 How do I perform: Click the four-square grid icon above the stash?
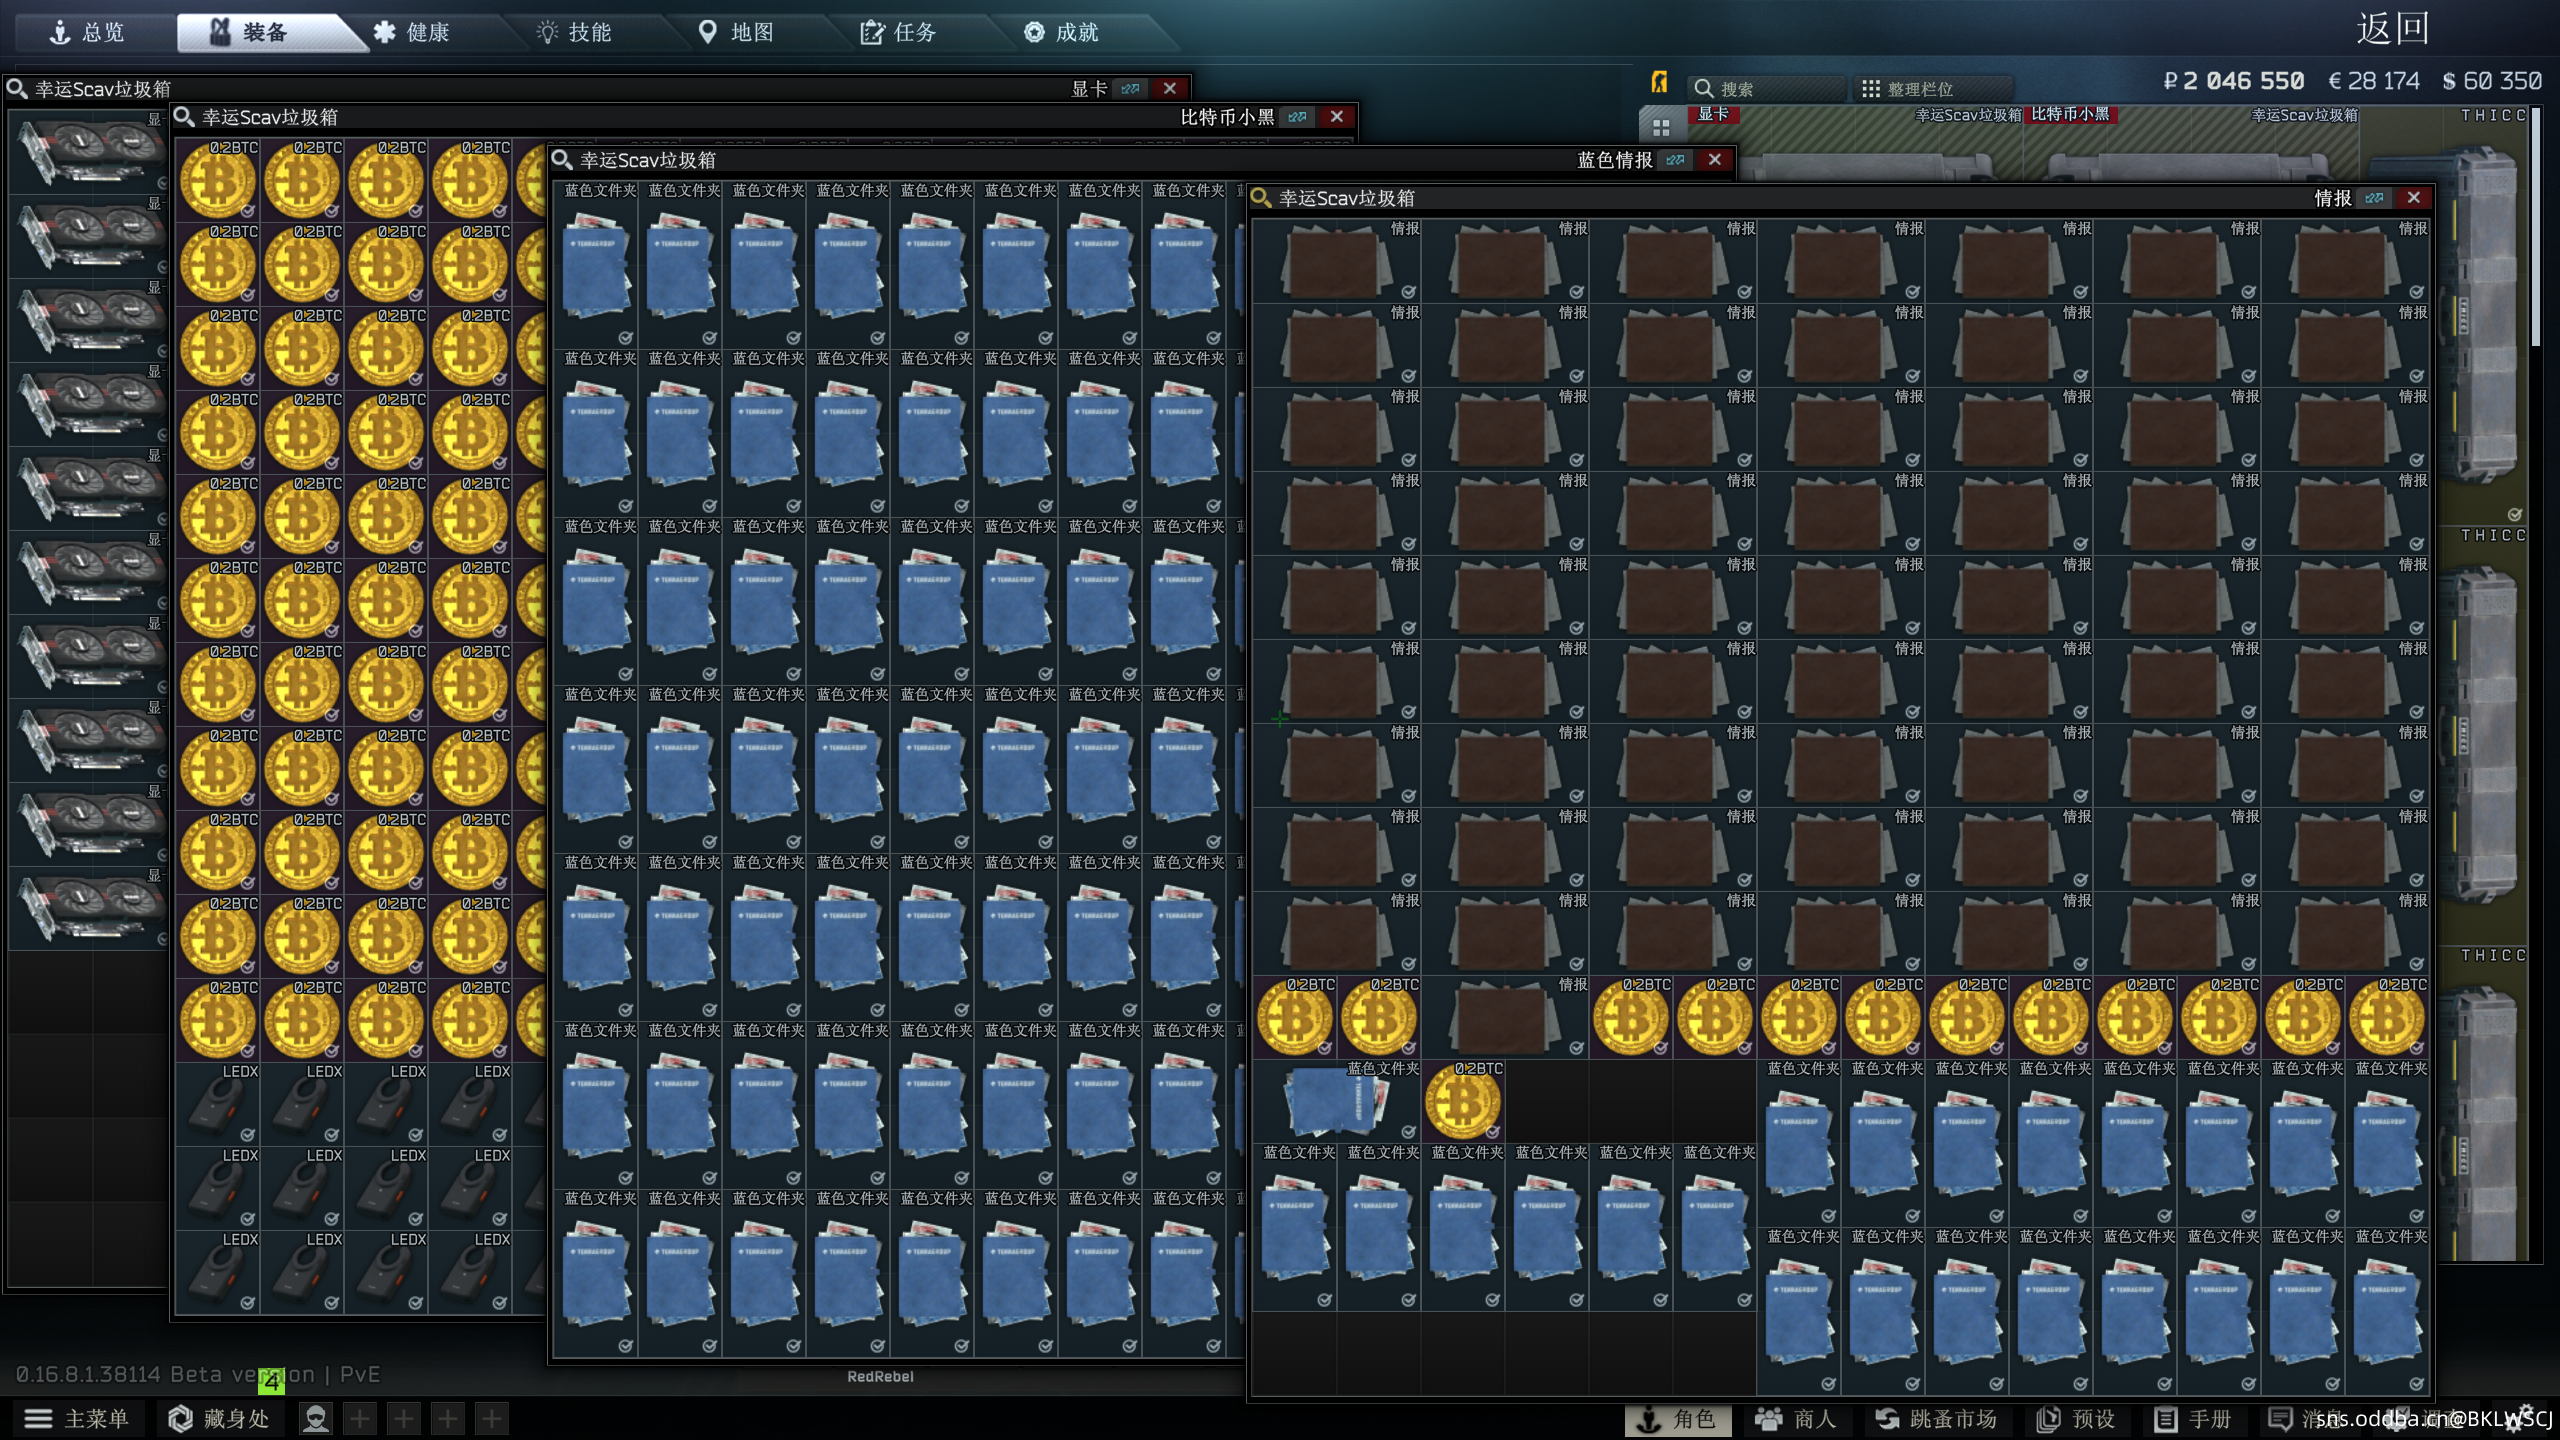[x=1661, y=127]
